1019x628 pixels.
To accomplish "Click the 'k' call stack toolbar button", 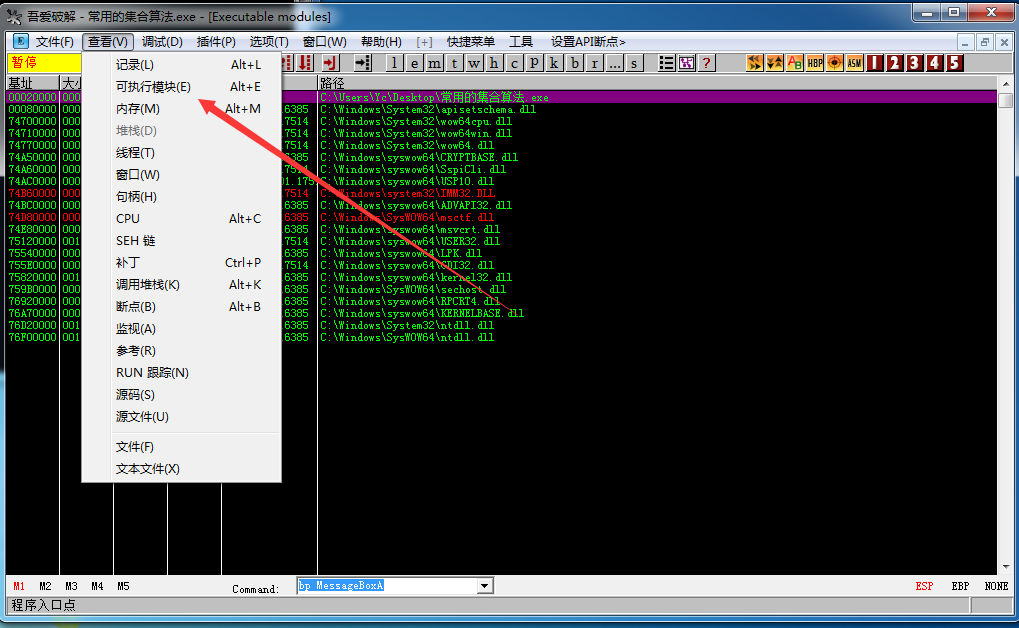I will click(555, 63).
